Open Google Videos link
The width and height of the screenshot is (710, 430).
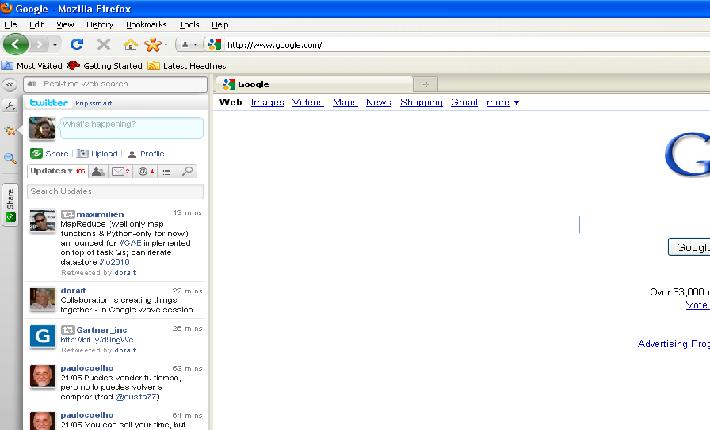[x=307, y=102]
